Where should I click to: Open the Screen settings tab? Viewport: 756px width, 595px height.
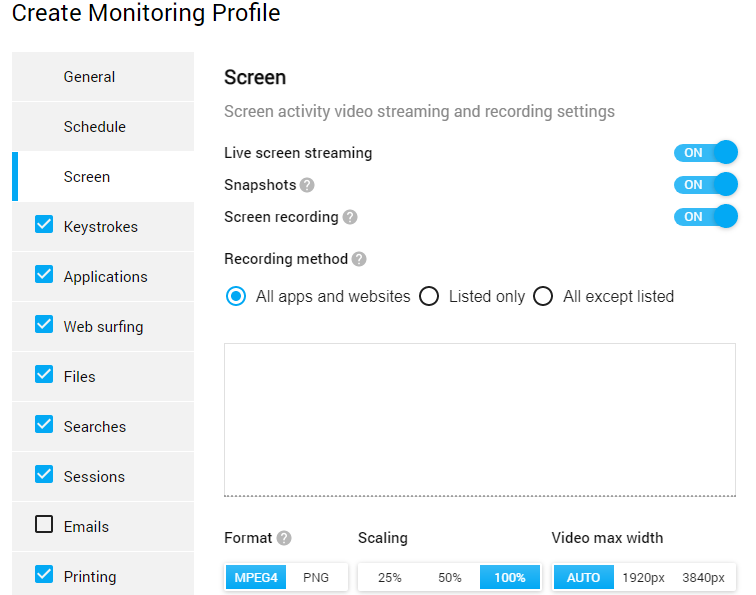(x=103, y=177)
